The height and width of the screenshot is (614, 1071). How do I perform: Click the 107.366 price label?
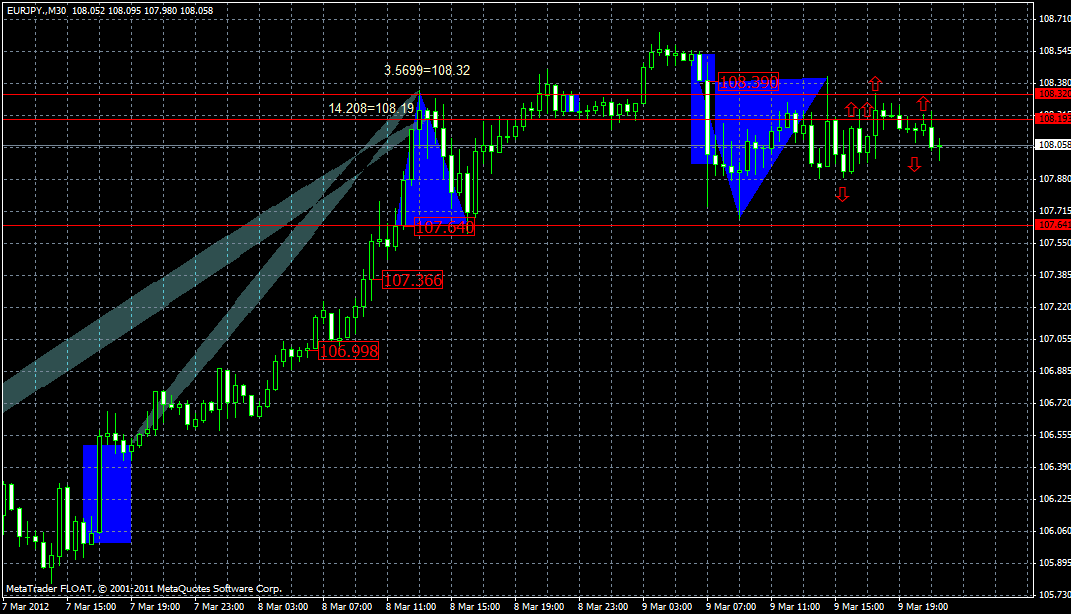click(411, 280)
